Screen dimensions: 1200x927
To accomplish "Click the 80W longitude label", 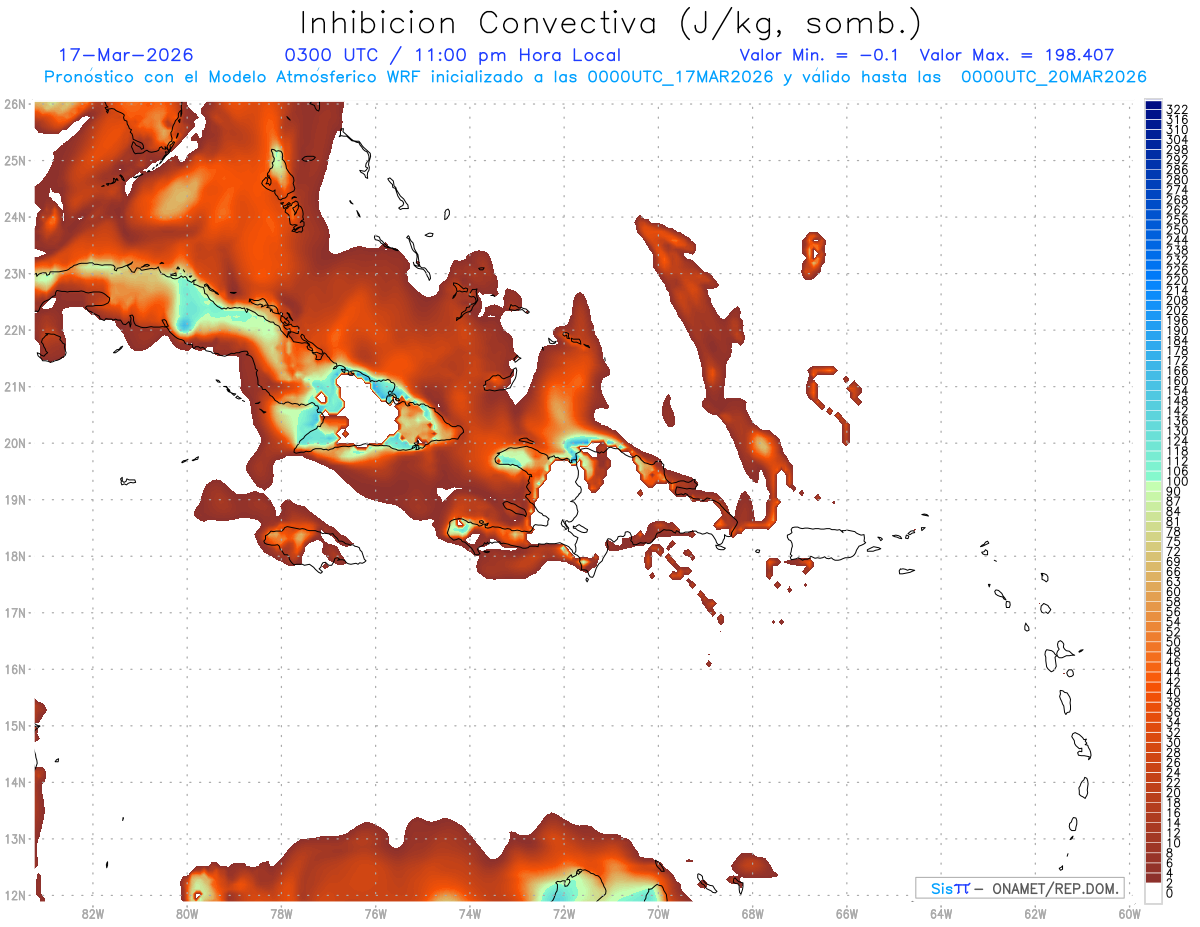I will 187,913.
